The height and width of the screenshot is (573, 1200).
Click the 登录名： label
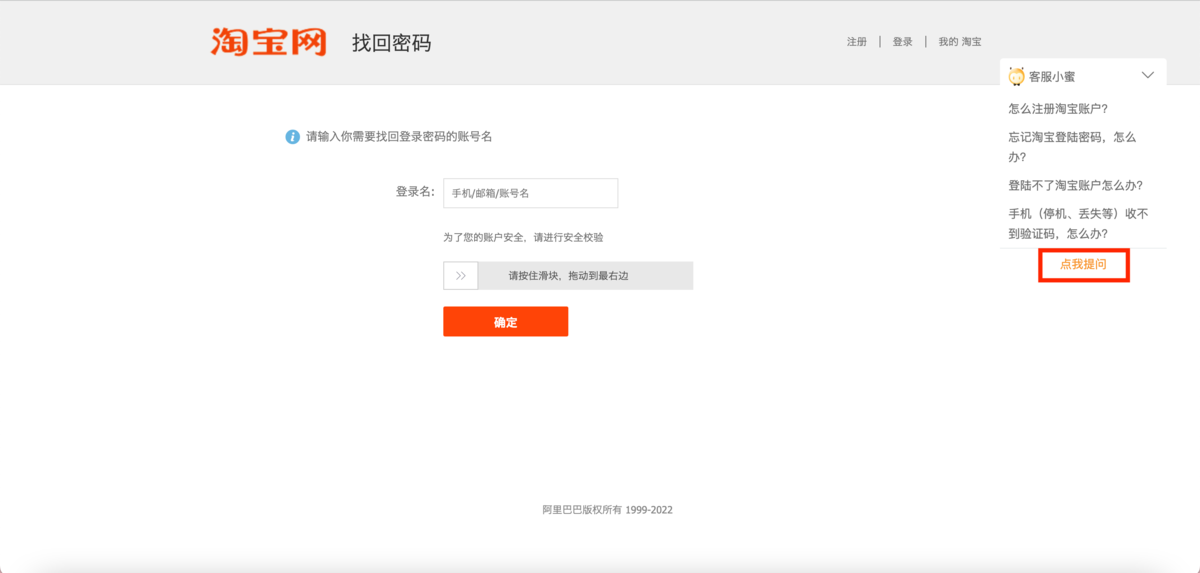[x=415, y=192]
